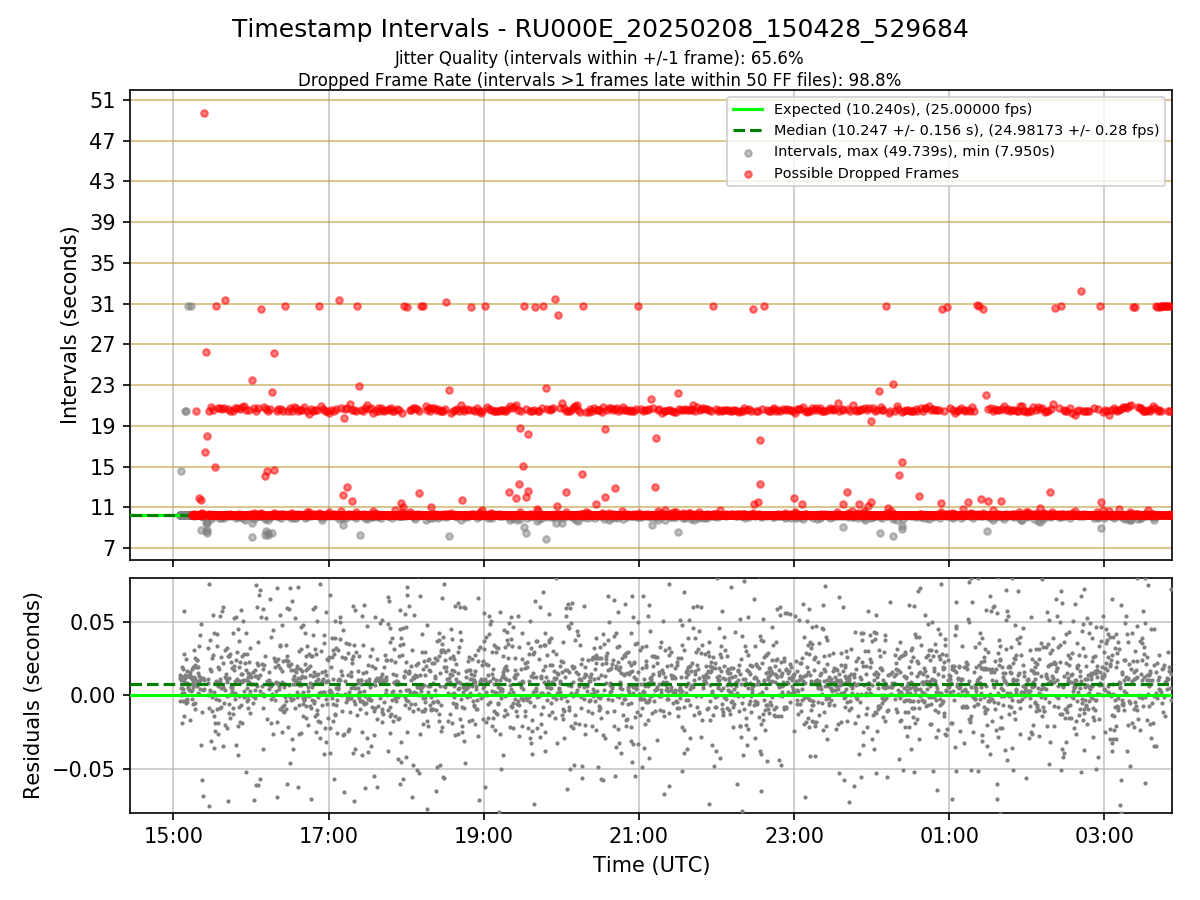Click the y-axis tick label '7'
This screenshot has width=1200, height=900.
pos(111,549)
